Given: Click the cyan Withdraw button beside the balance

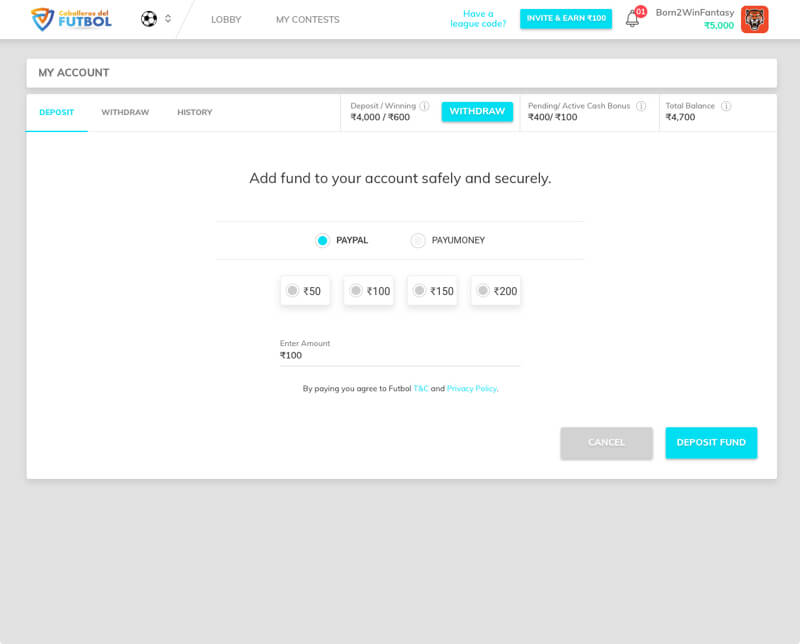Looking at the screenshot, I should pos(477,111).
